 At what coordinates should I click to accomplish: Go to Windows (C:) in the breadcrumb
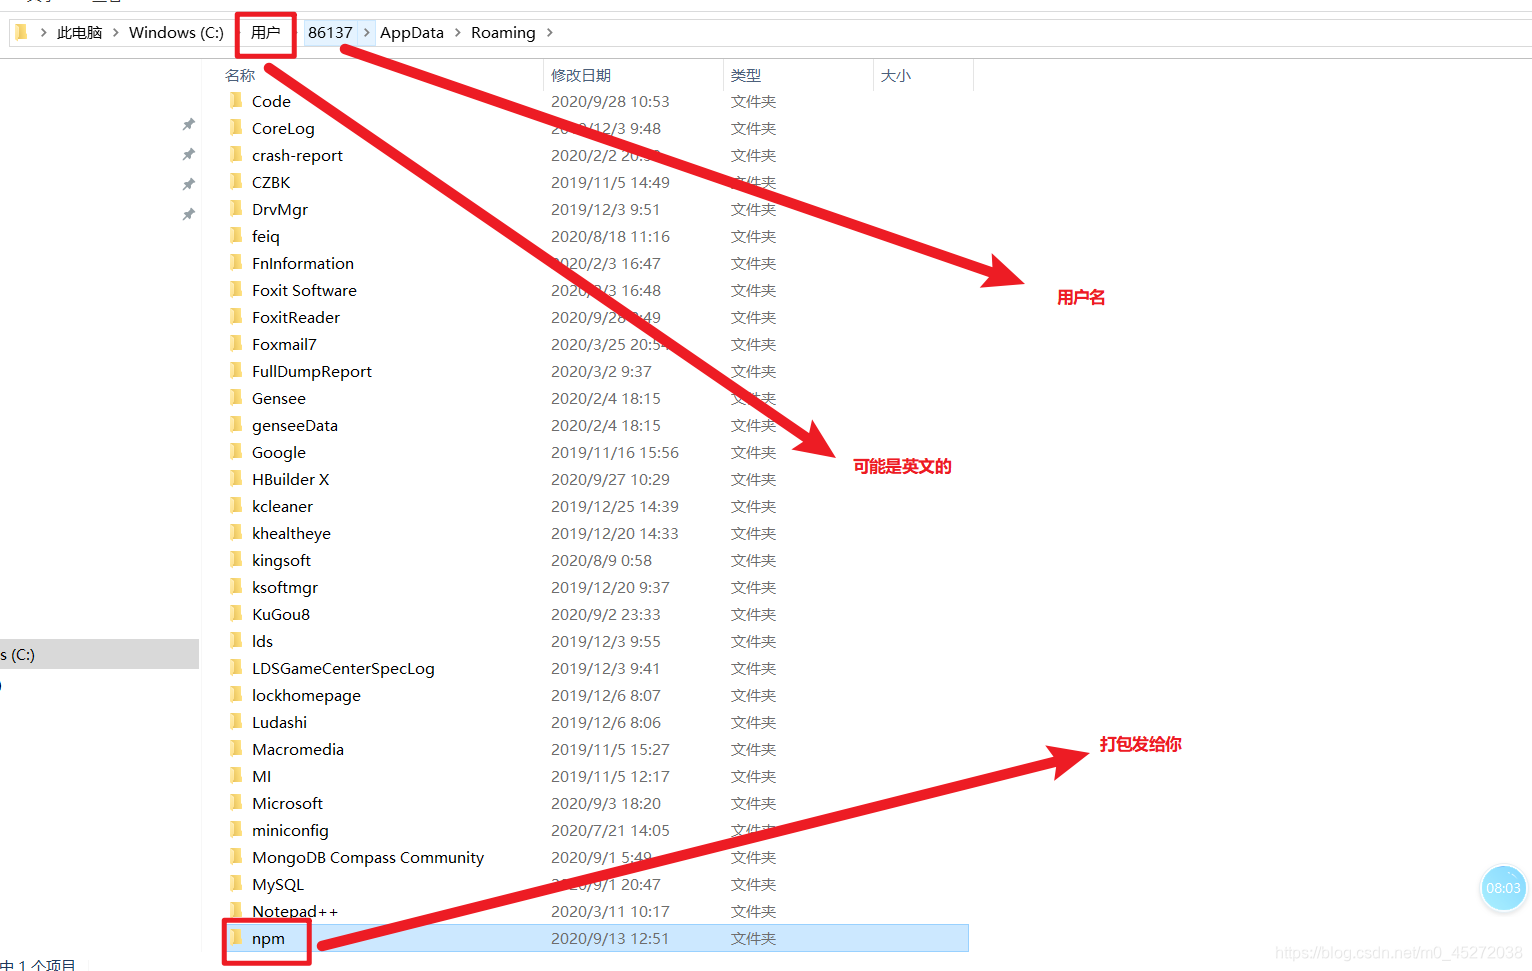click(176, 33)
